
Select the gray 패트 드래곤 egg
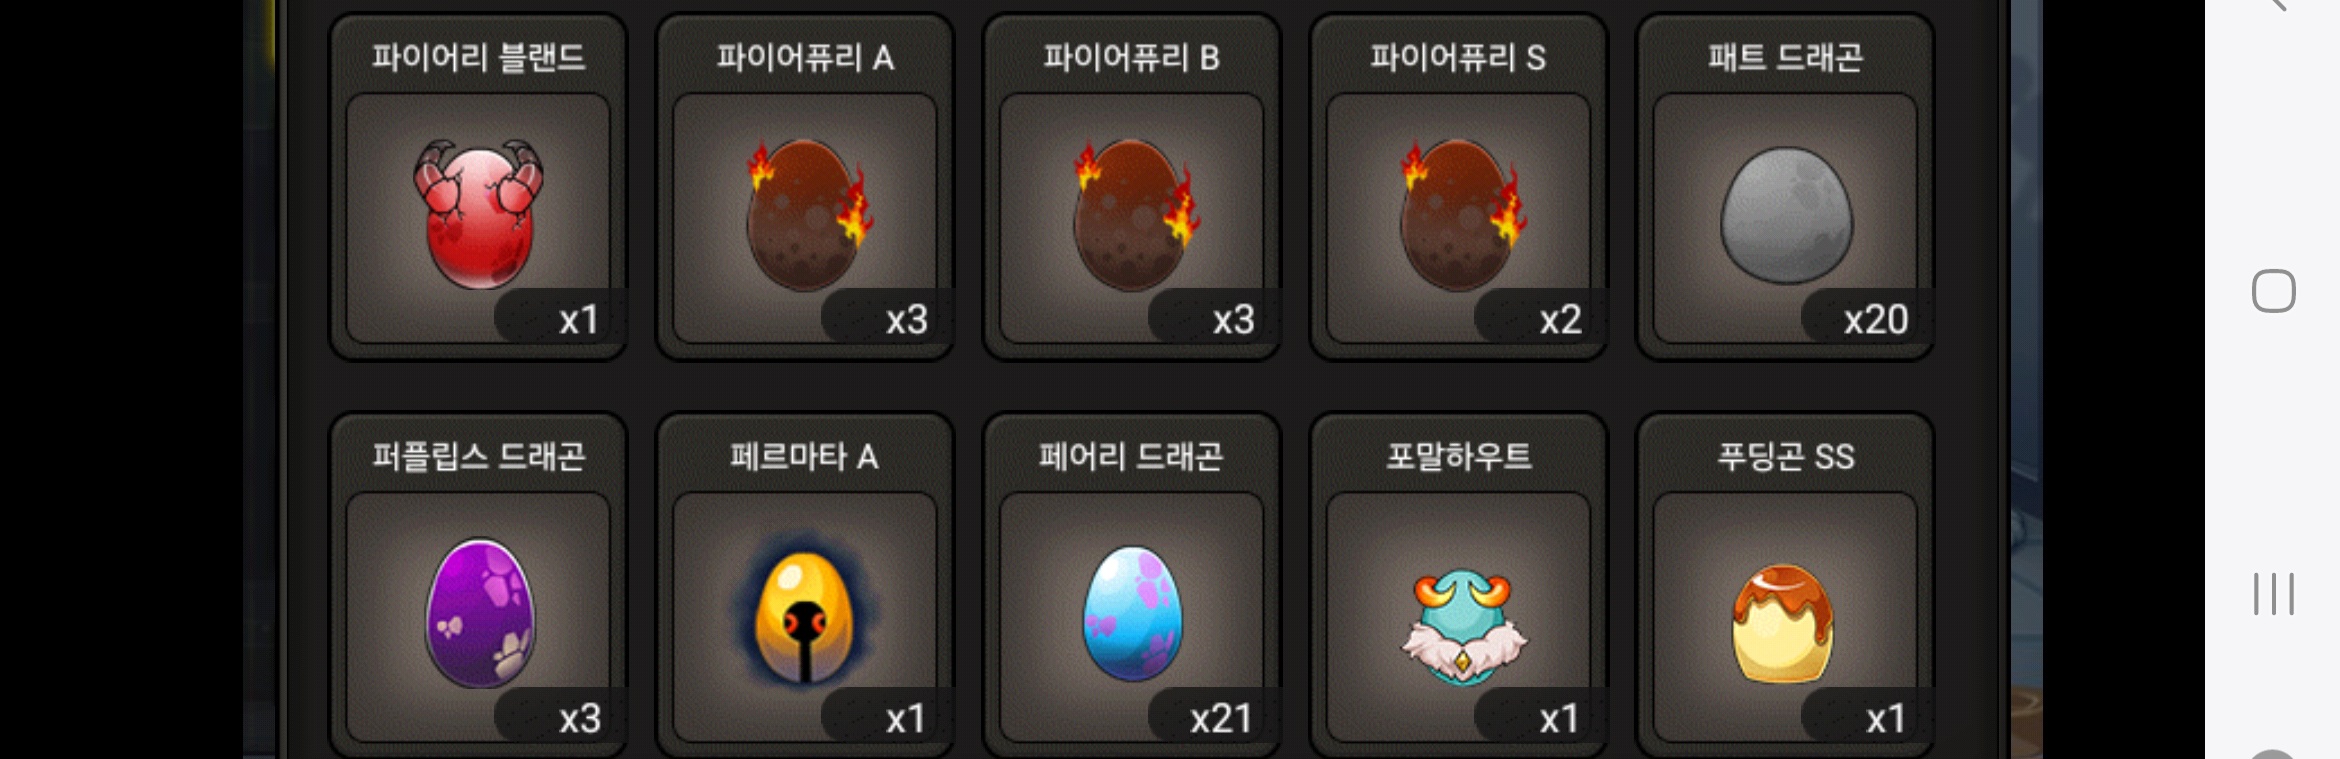(x=1786, y=215)
